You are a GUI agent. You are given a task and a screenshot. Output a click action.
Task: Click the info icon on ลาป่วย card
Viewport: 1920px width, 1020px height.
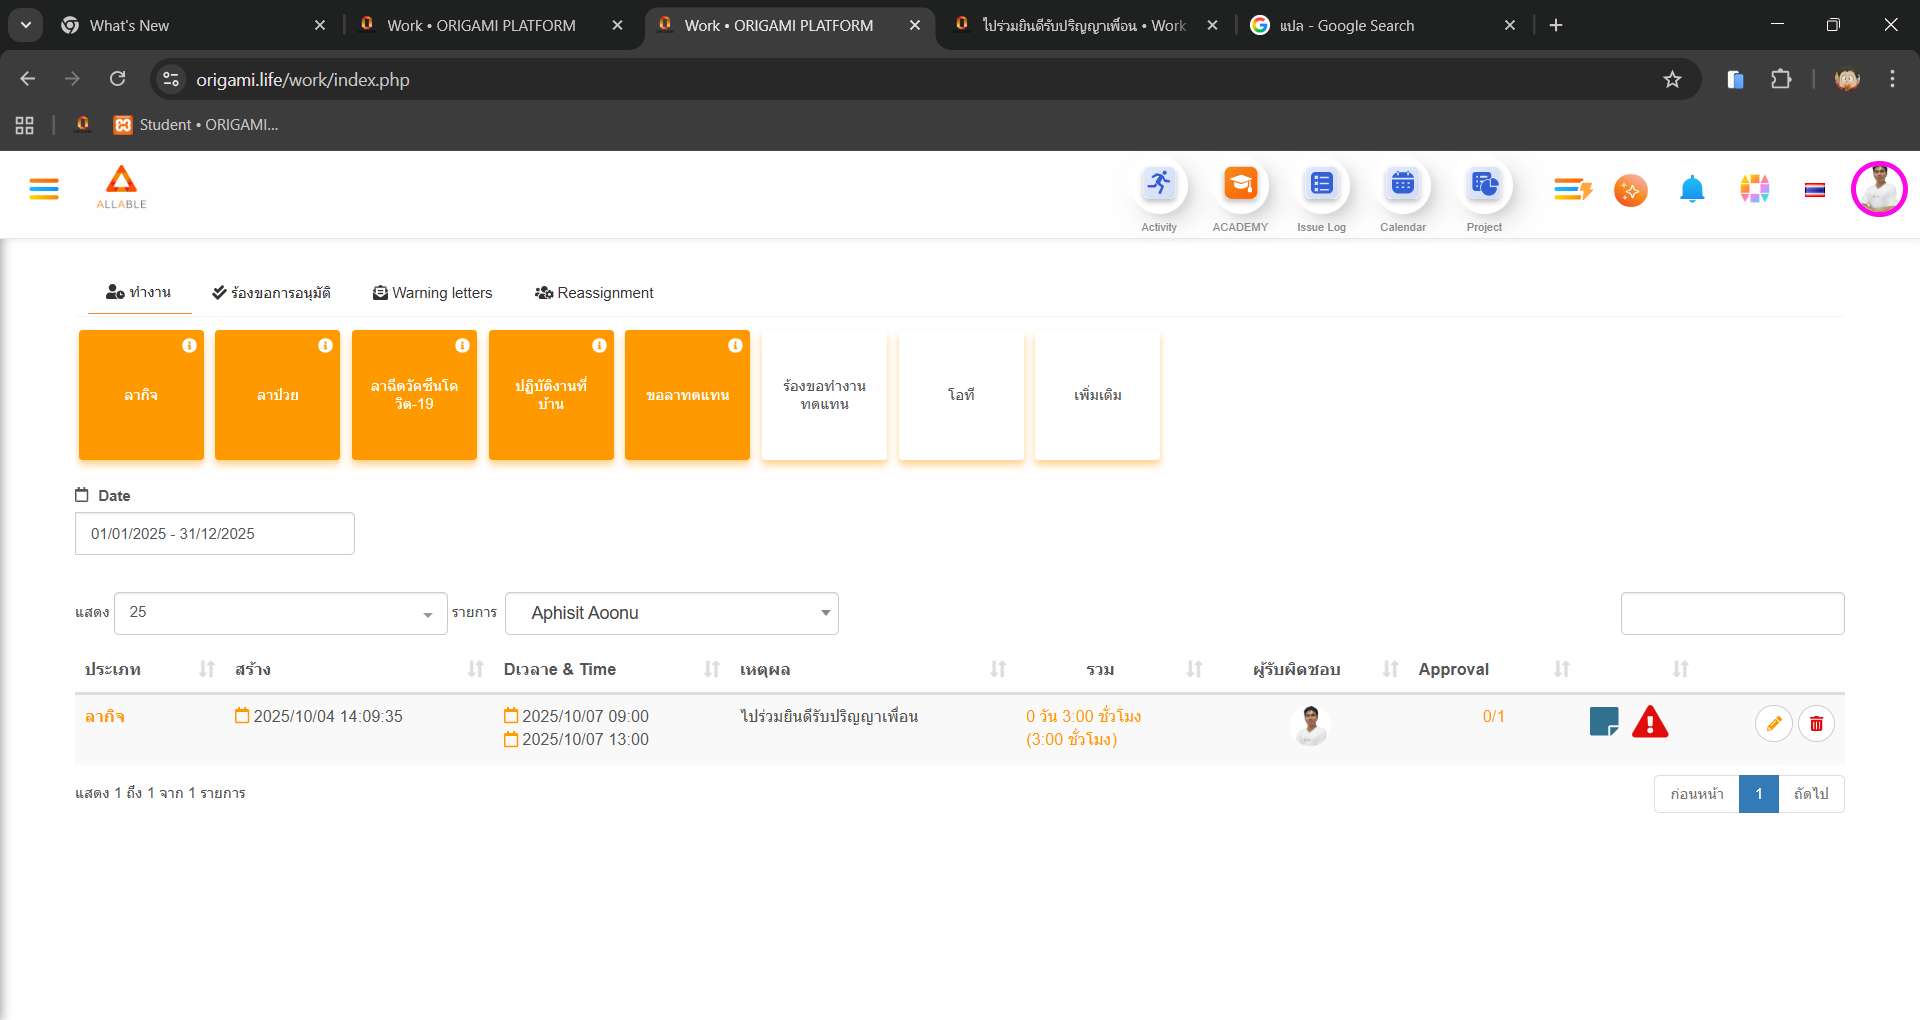coord(325,346)
